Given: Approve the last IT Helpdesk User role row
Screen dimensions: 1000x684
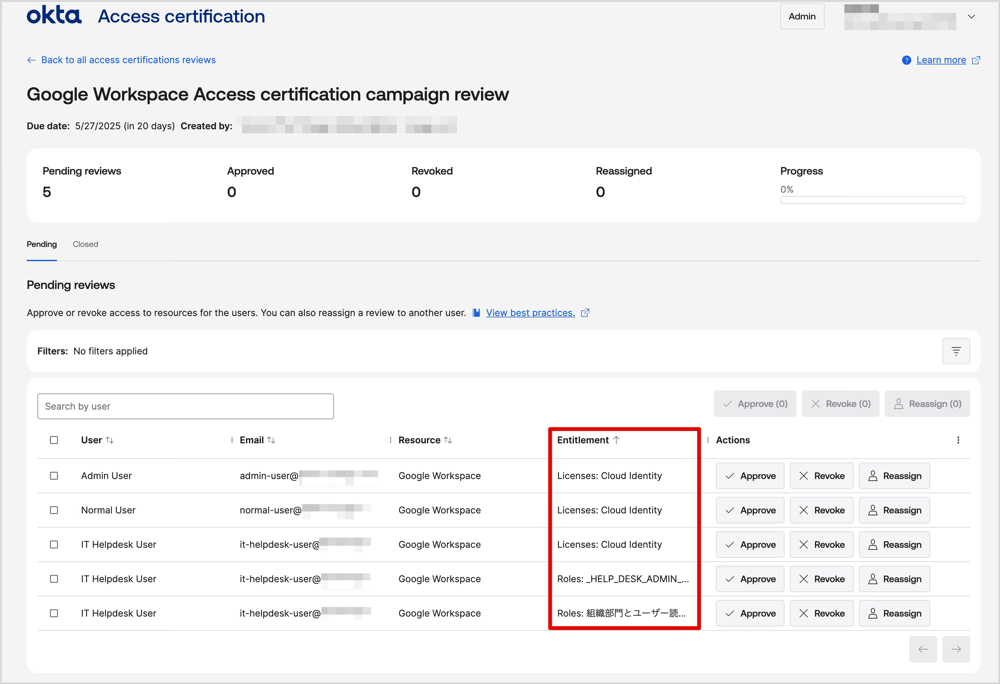Looking at the screenshot, I should 750,613.
